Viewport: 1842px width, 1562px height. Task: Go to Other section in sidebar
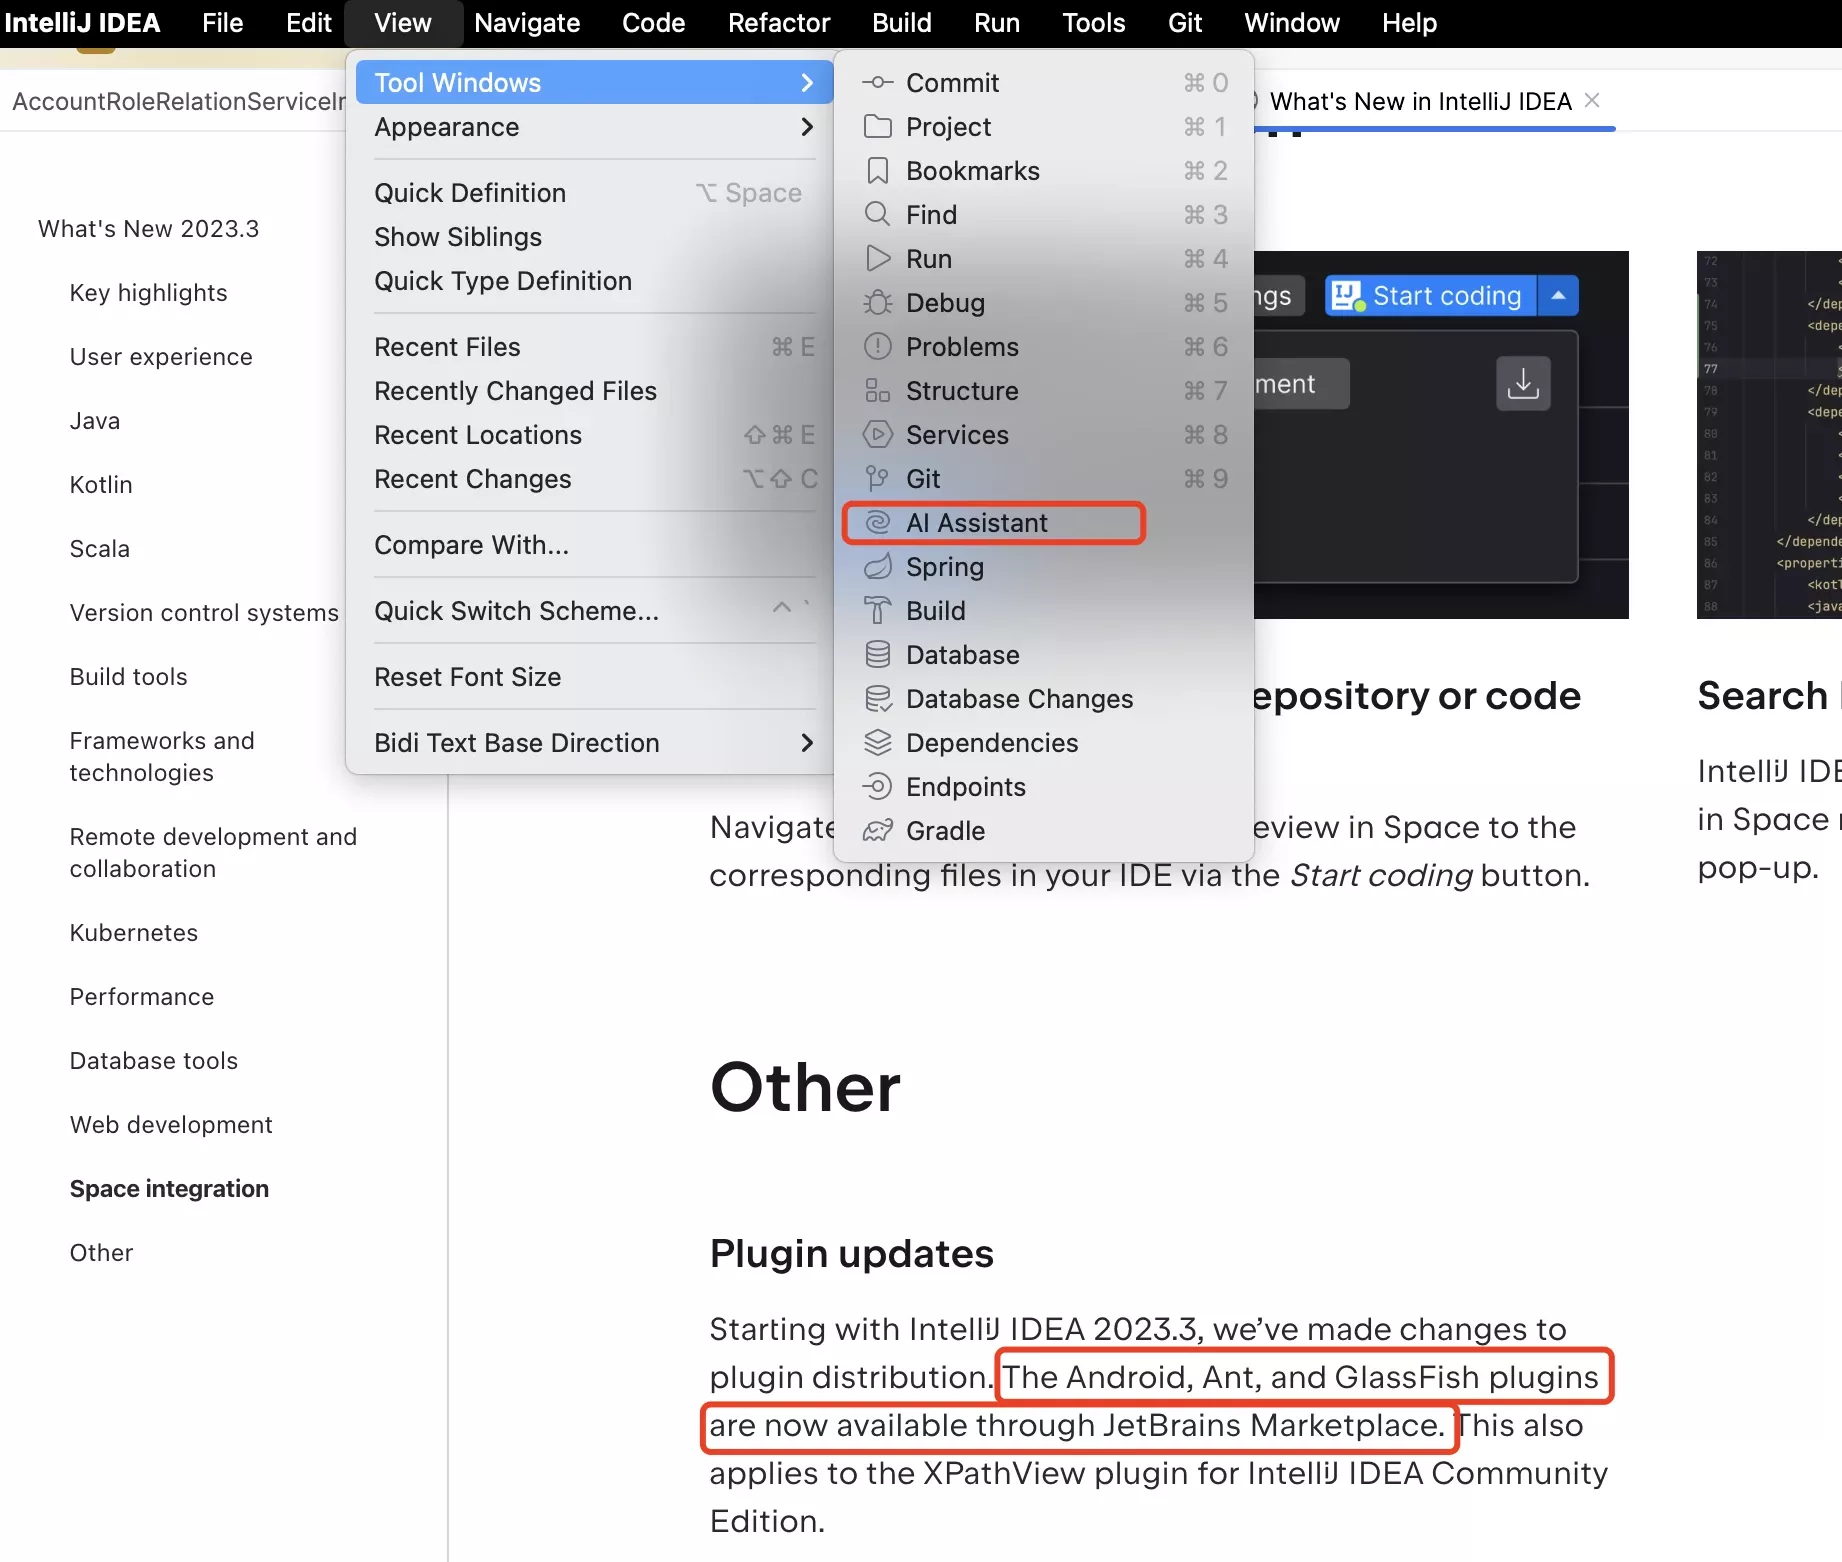point(101,1253)
